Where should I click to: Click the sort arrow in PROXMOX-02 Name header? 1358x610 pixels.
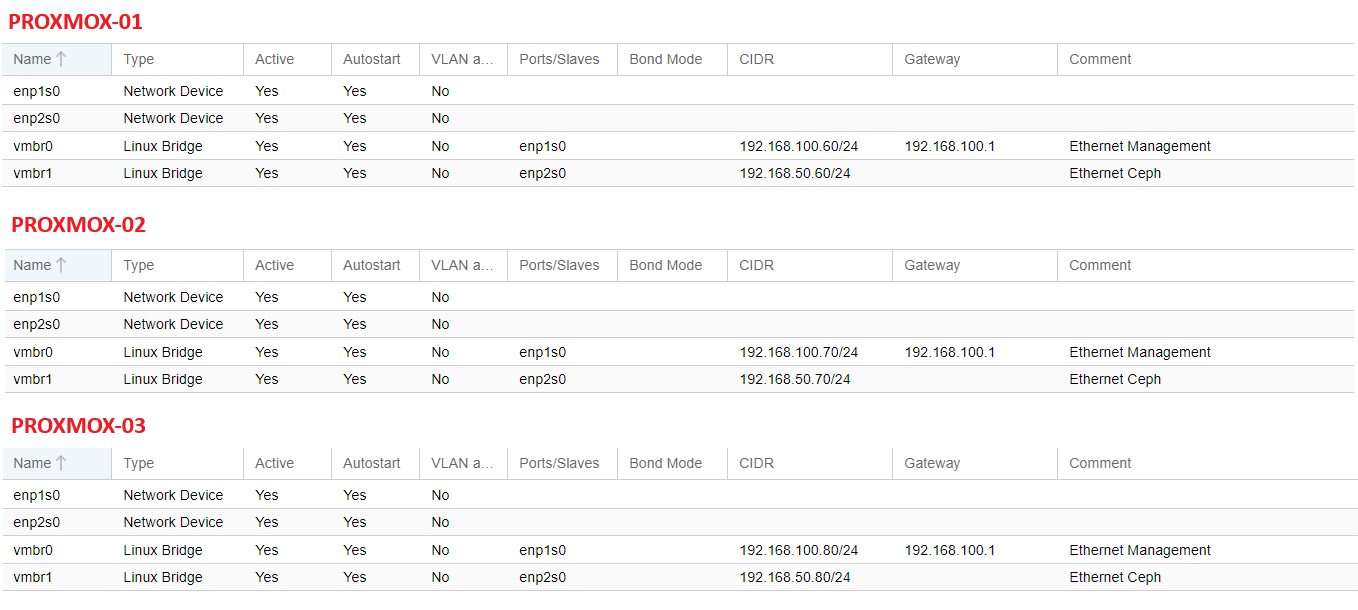(61, 265)
